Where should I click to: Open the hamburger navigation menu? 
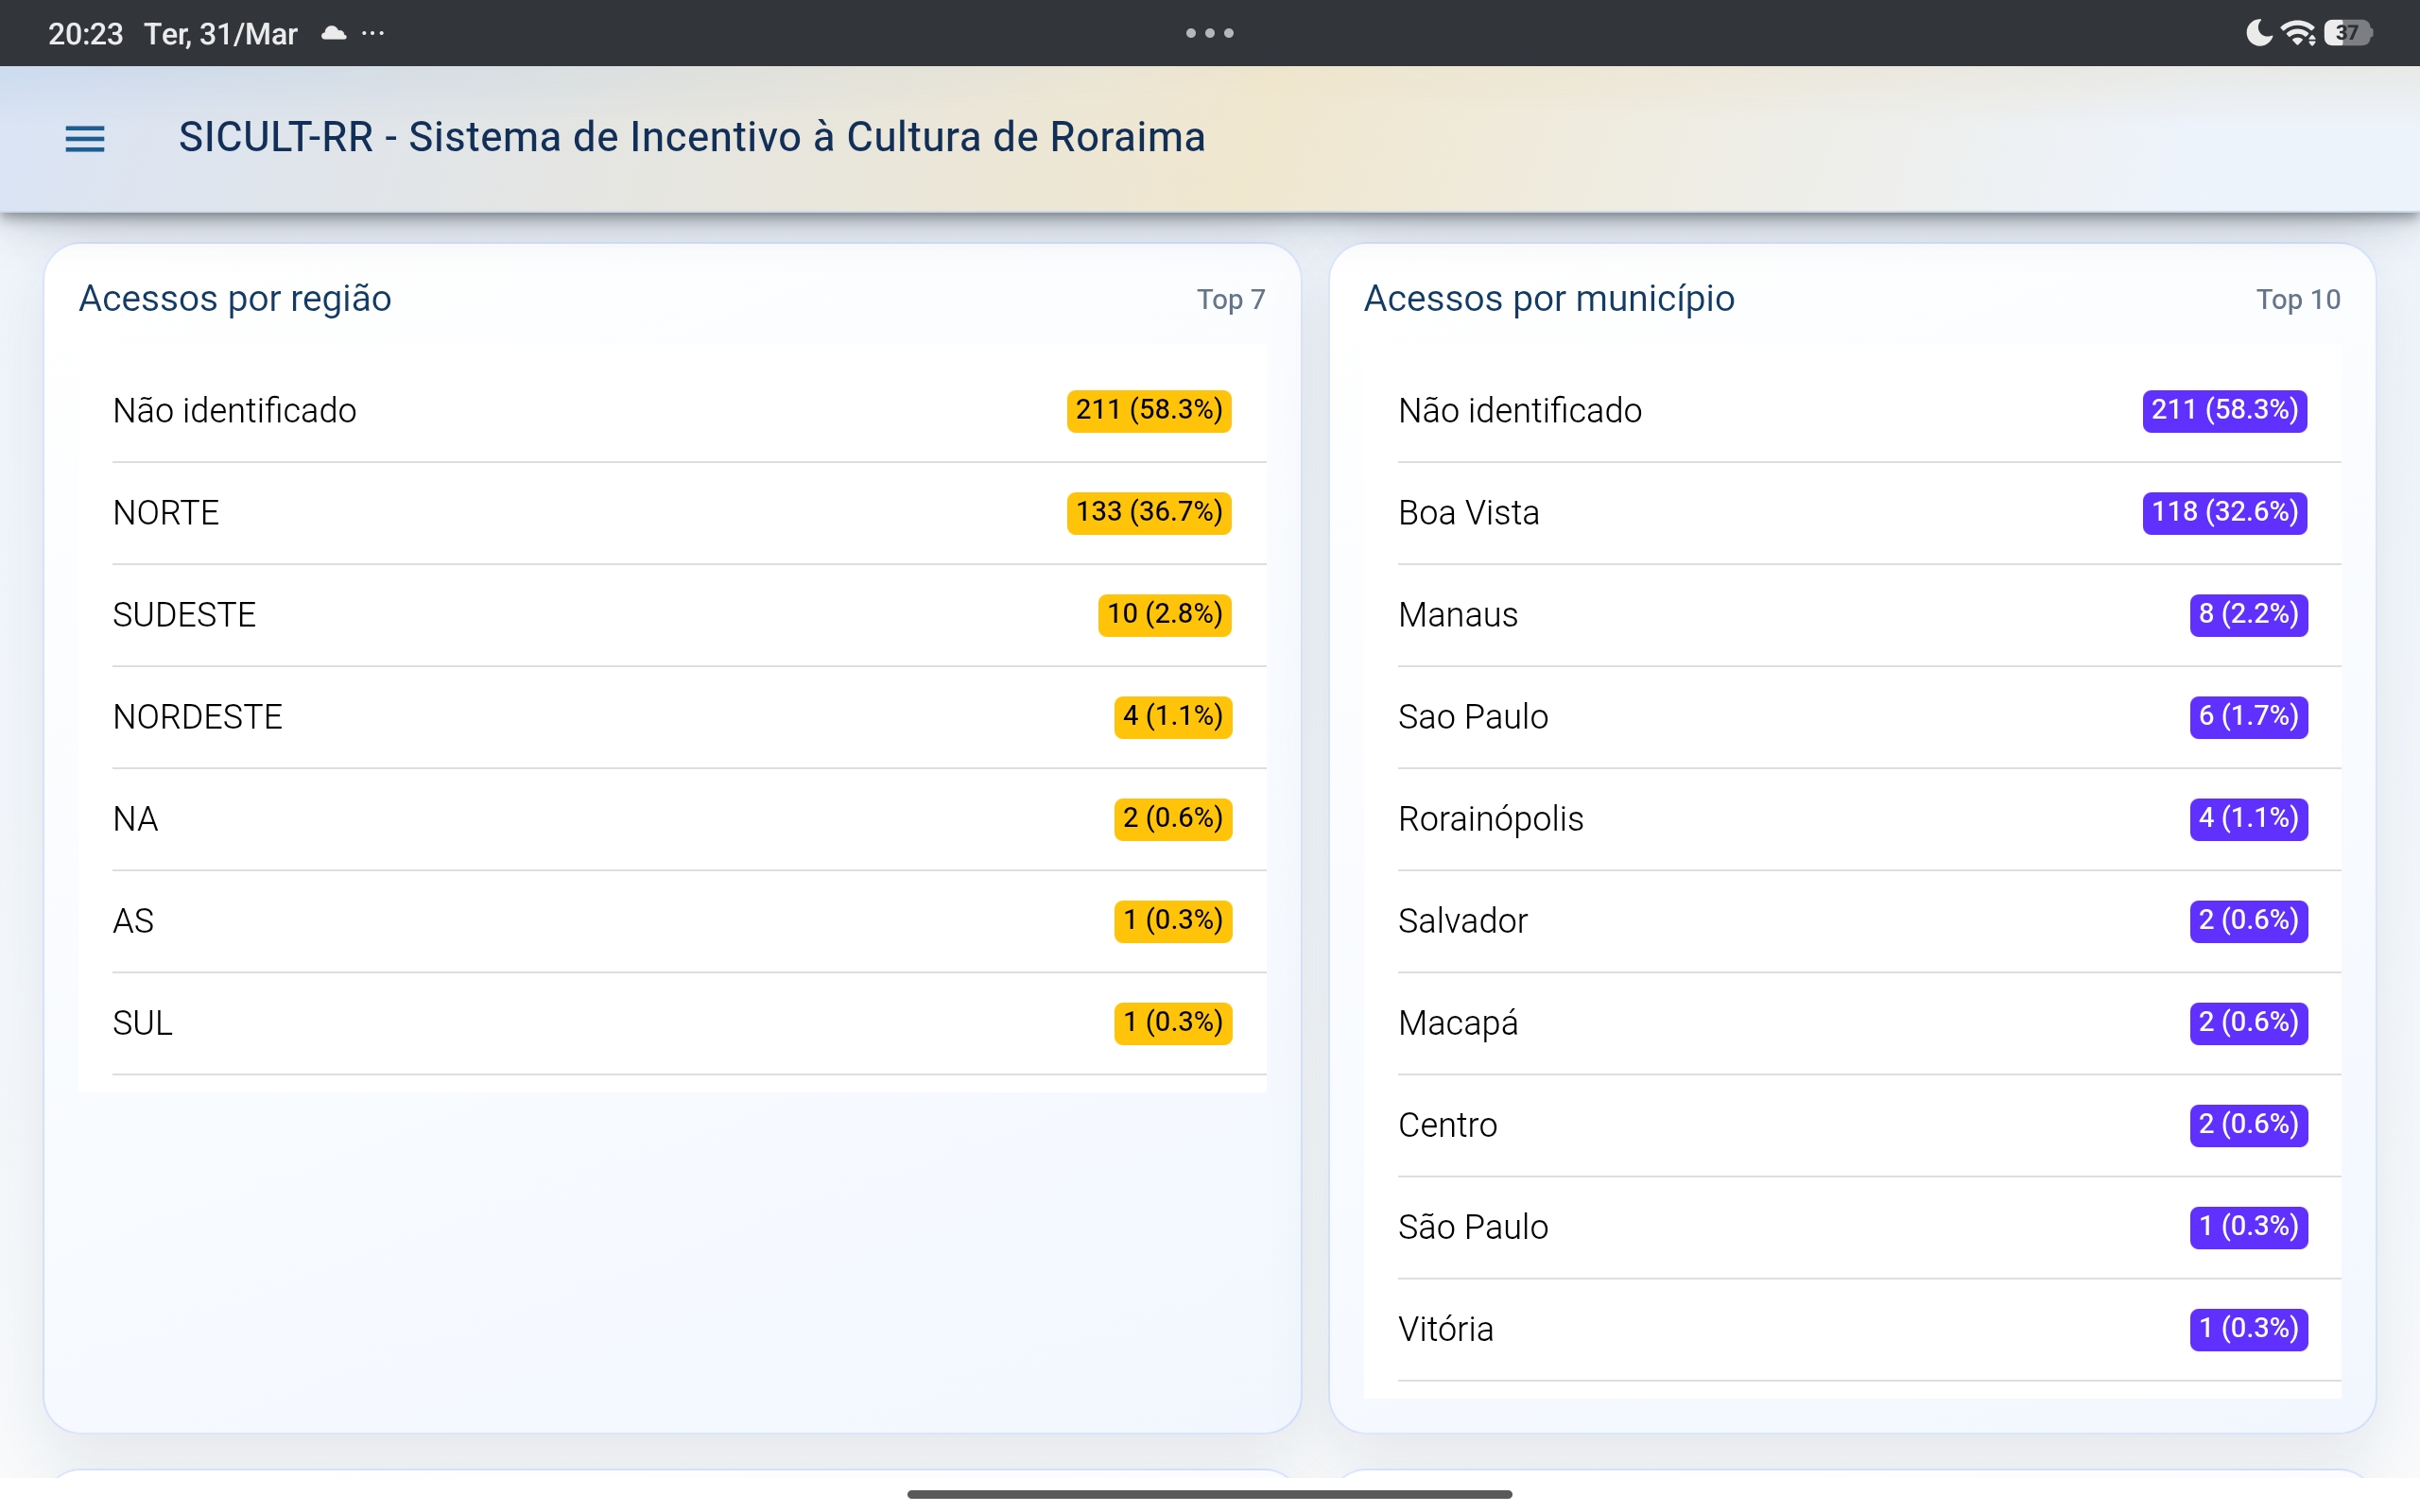coord(84,138)
